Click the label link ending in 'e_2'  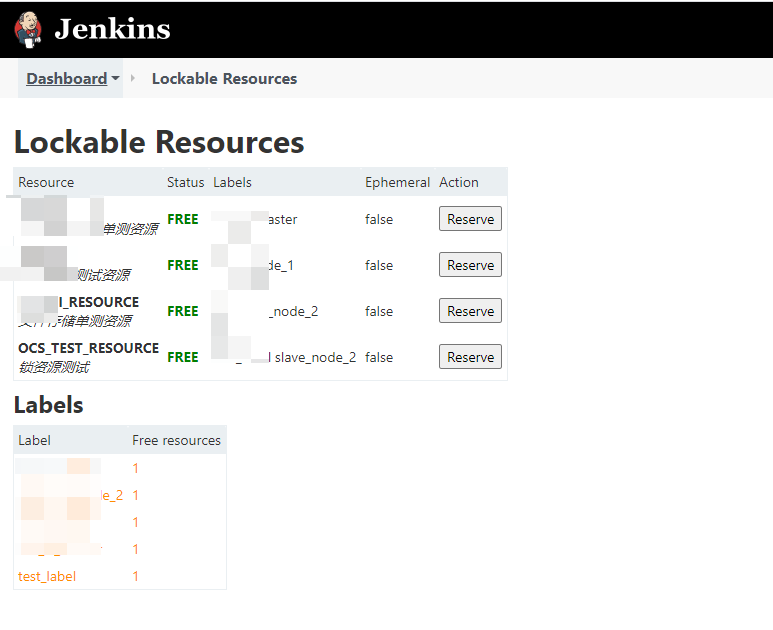click(112, 495)
